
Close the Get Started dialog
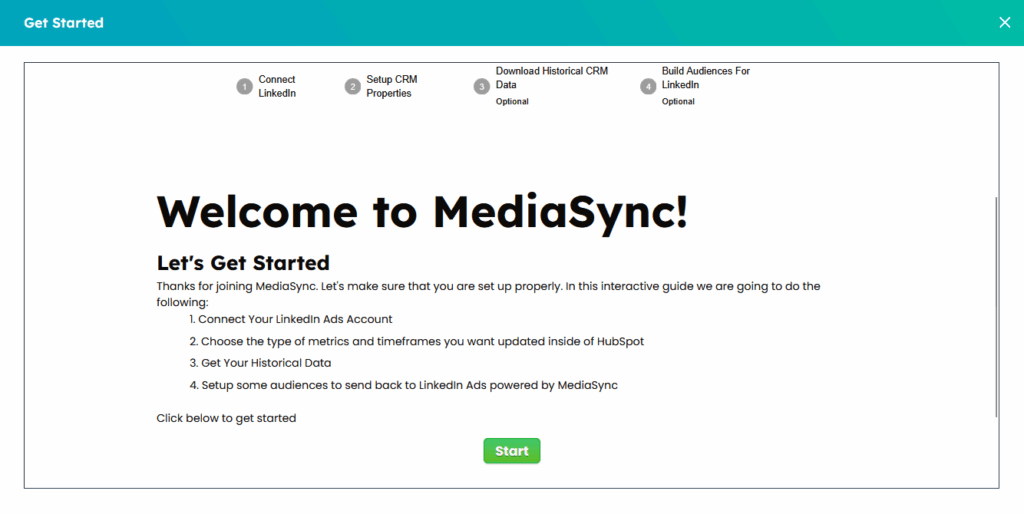tap(1004, 22)
